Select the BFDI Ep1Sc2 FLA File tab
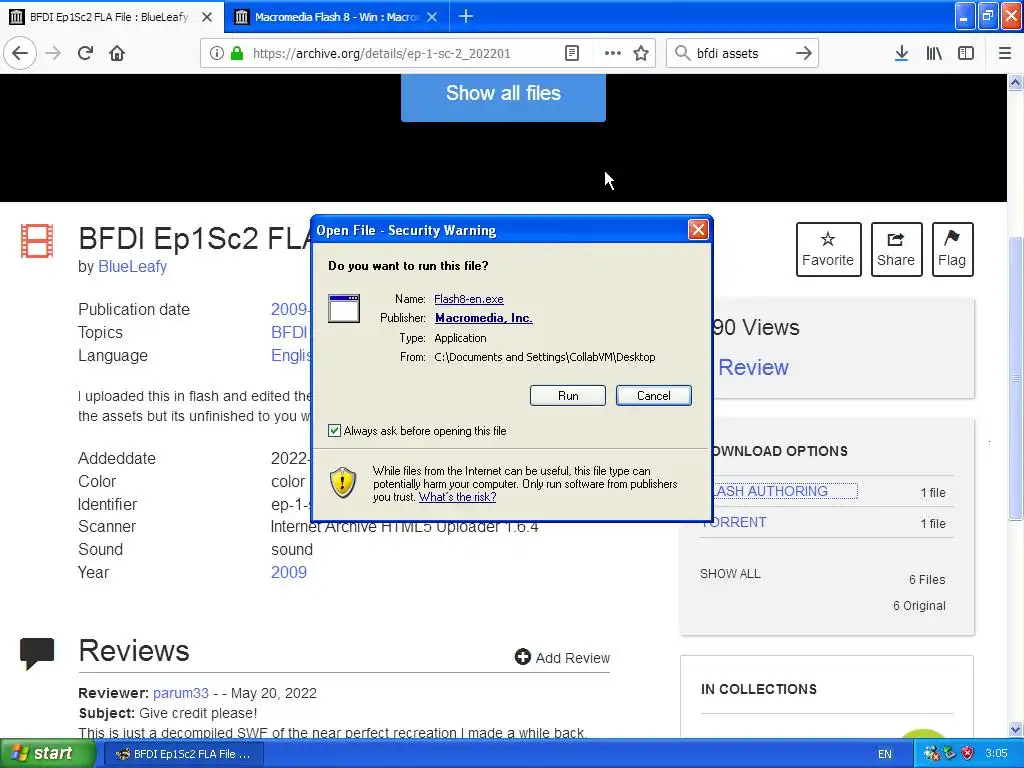The height and width of the screenshot is (768, 1024). click(x=111, y=17)
